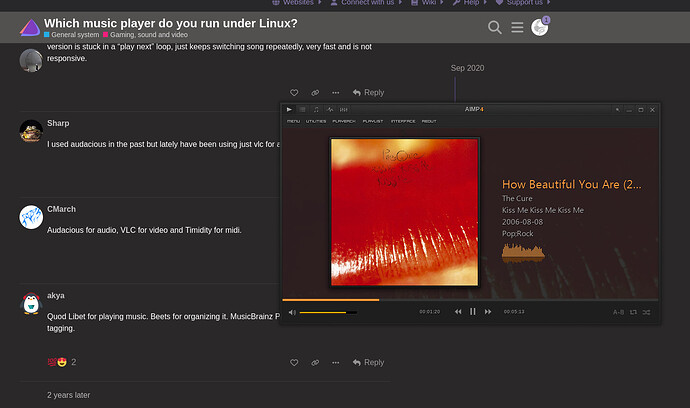Open AIMP Utilities menu
The height and width of the screenshot is (408, 690).
point(316,121)
